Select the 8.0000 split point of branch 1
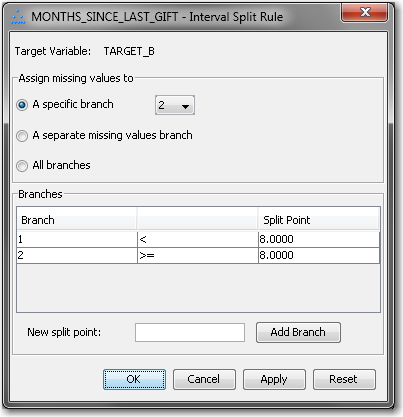 coord(319,239)
